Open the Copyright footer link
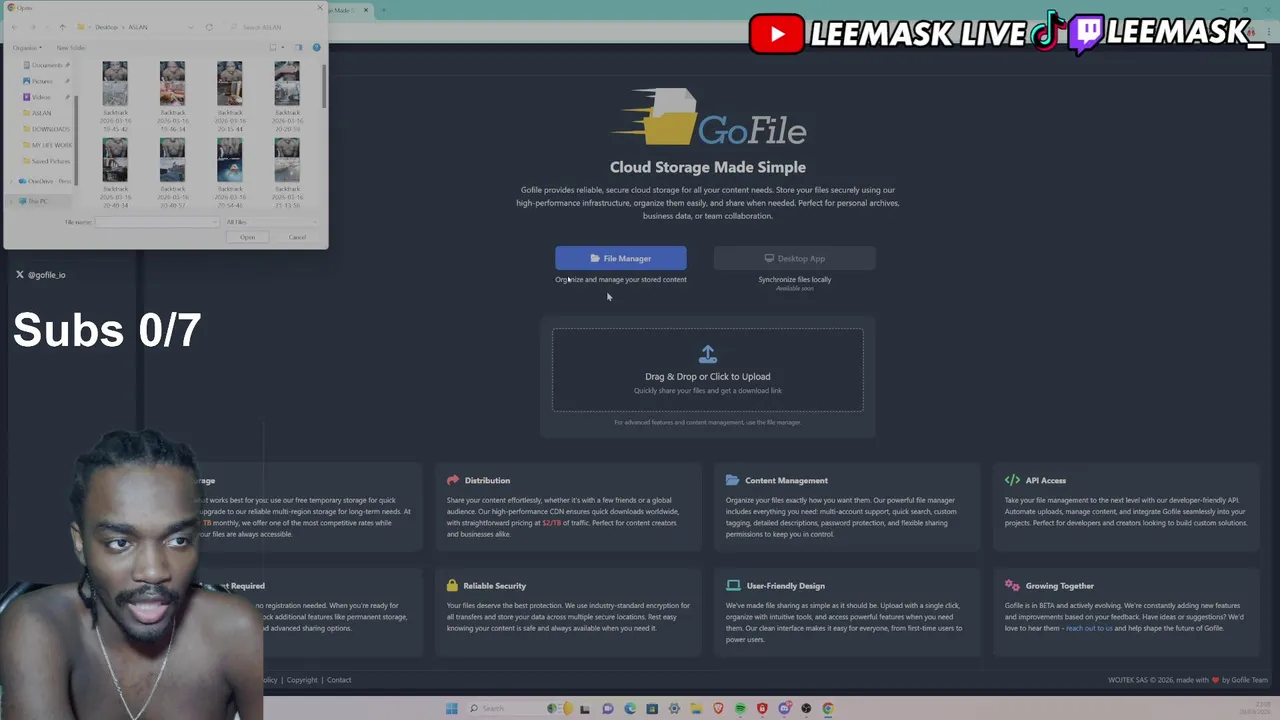Viewport: 1280px width, 720px height. (x=302, y=680)
